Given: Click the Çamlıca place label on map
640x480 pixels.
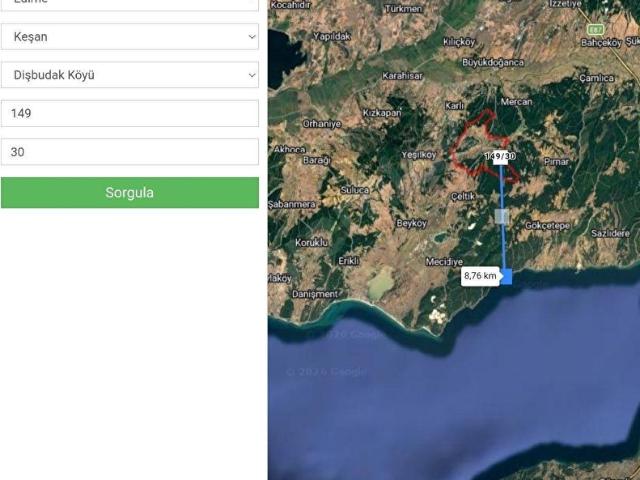Looking at the screenshot, I should [597, 78].
